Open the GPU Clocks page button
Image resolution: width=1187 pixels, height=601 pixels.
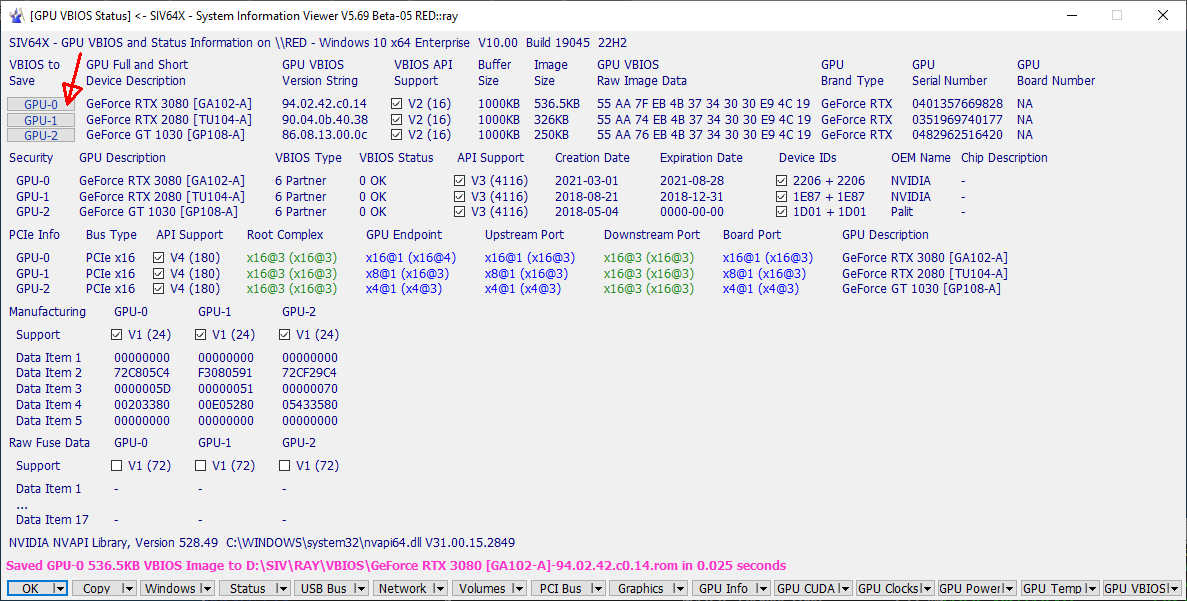(889, 588)
